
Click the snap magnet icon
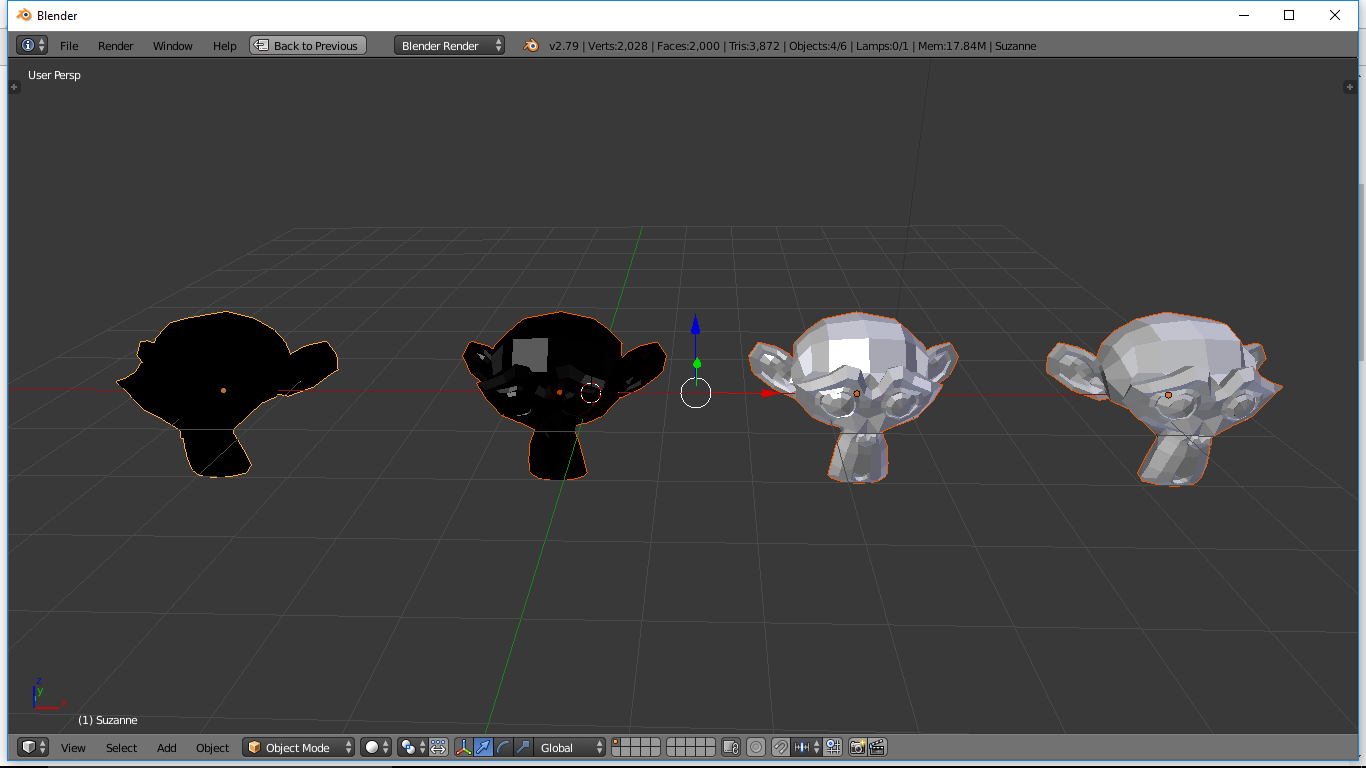[x=782, y=747]
